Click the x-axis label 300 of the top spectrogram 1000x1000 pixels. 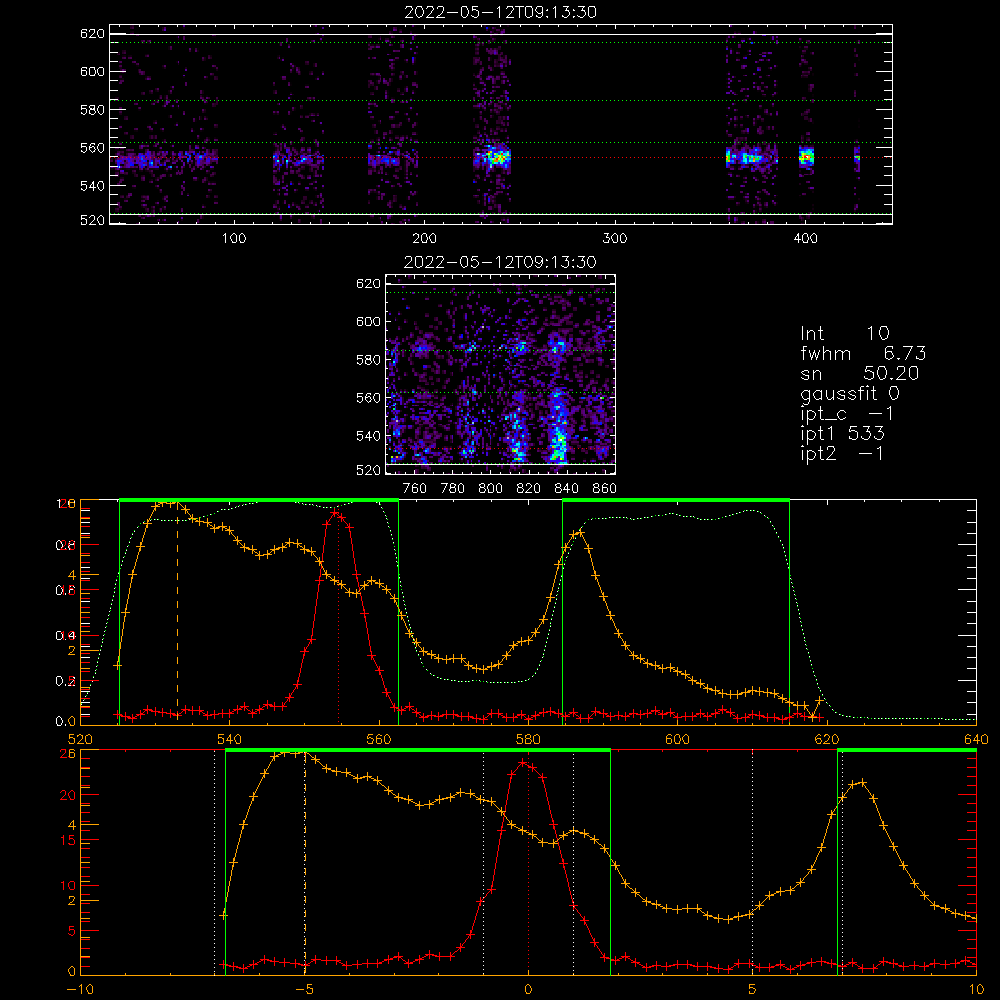615,239
